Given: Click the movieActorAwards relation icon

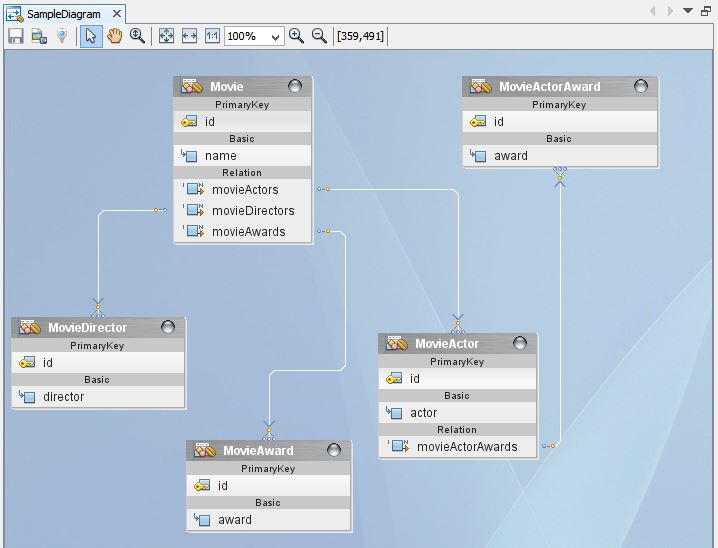Looking at the screenshot, I should tap(399, 446).
